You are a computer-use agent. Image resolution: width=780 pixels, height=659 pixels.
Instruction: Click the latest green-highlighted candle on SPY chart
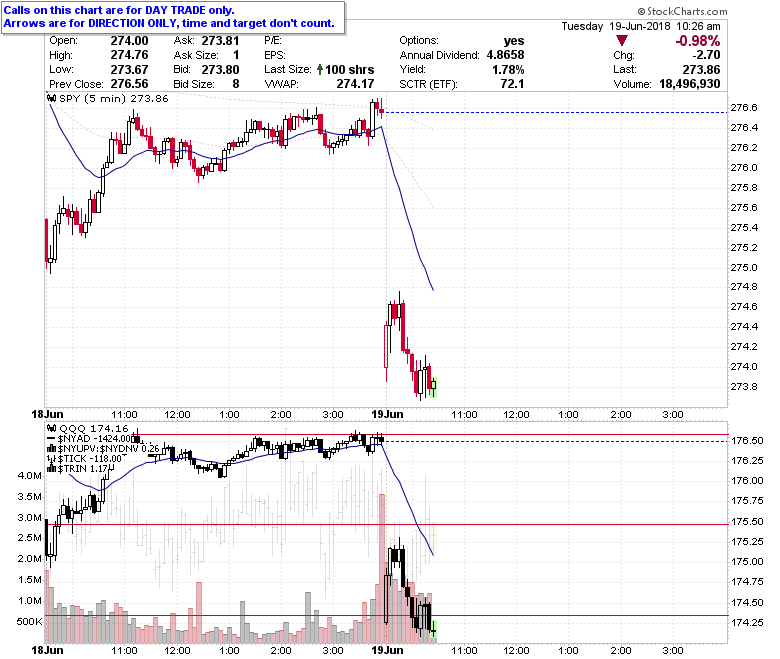[x=434, y=387]
